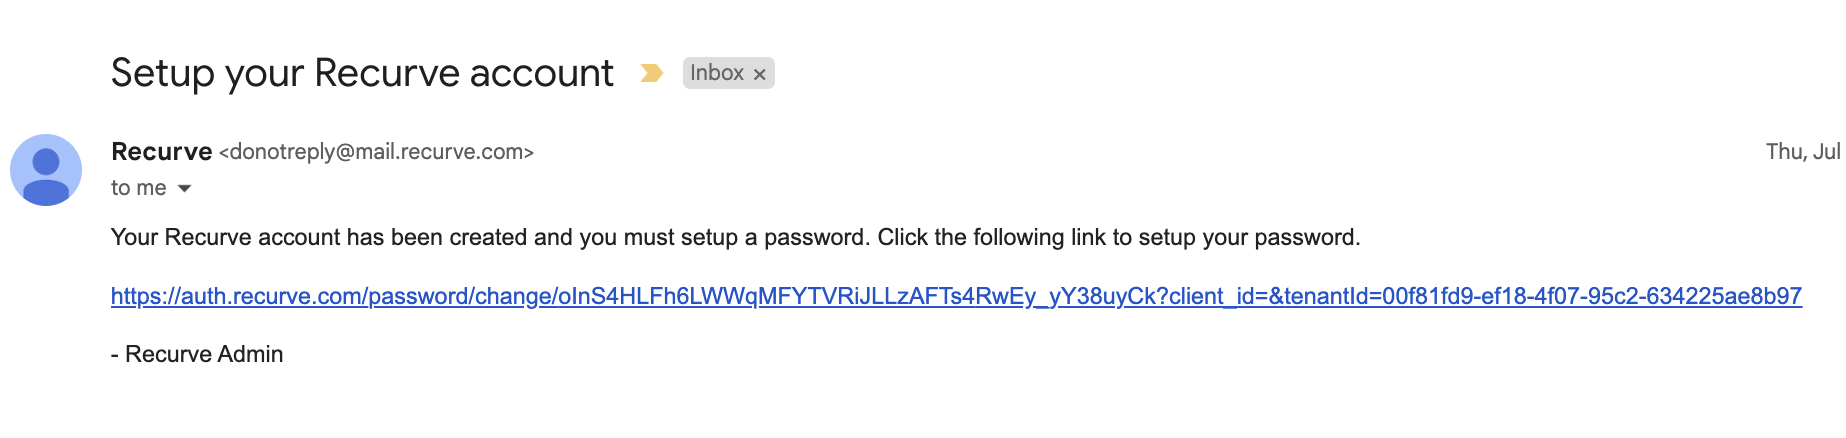The width and height of the screenshot is (1846, 438).
Task: Click the bold Recurve sender name
Action: tap(162, 152)
